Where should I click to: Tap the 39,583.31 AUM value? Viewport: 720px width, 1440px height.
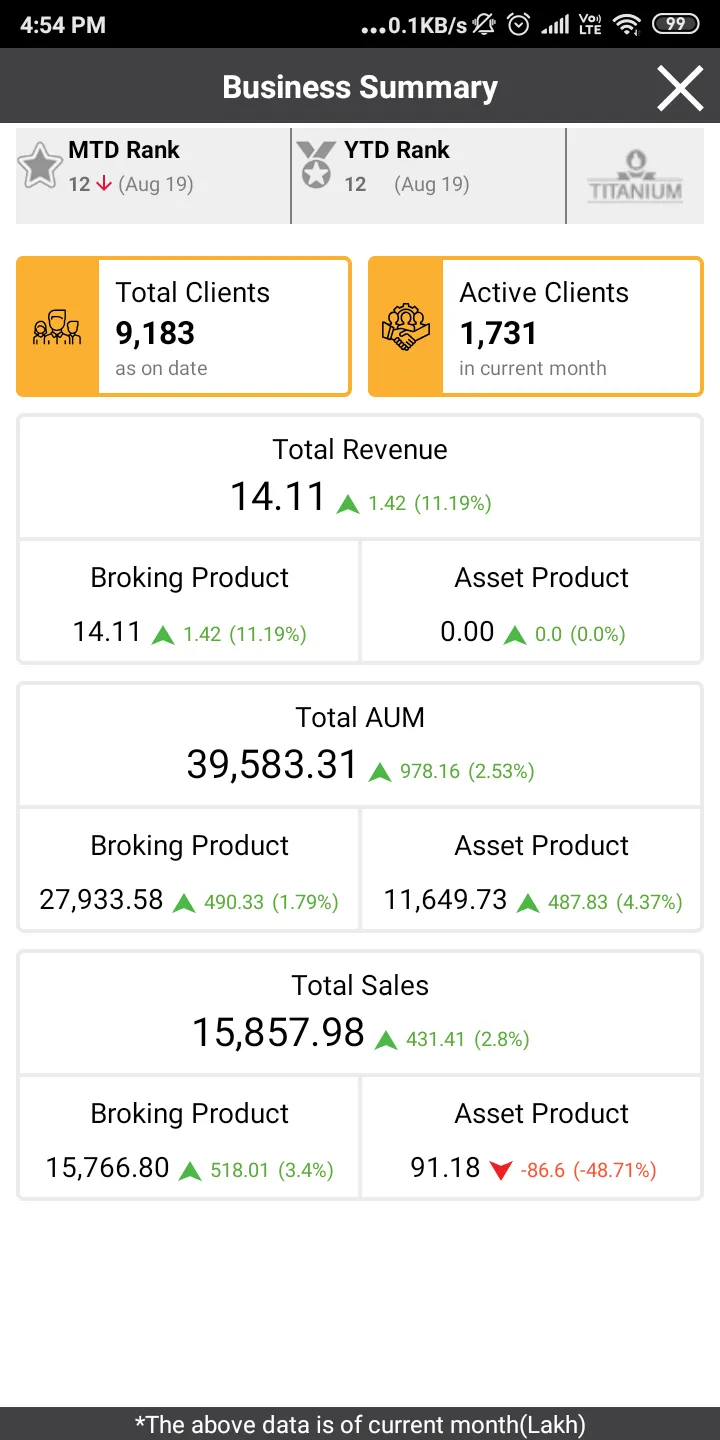pos(272,765)
